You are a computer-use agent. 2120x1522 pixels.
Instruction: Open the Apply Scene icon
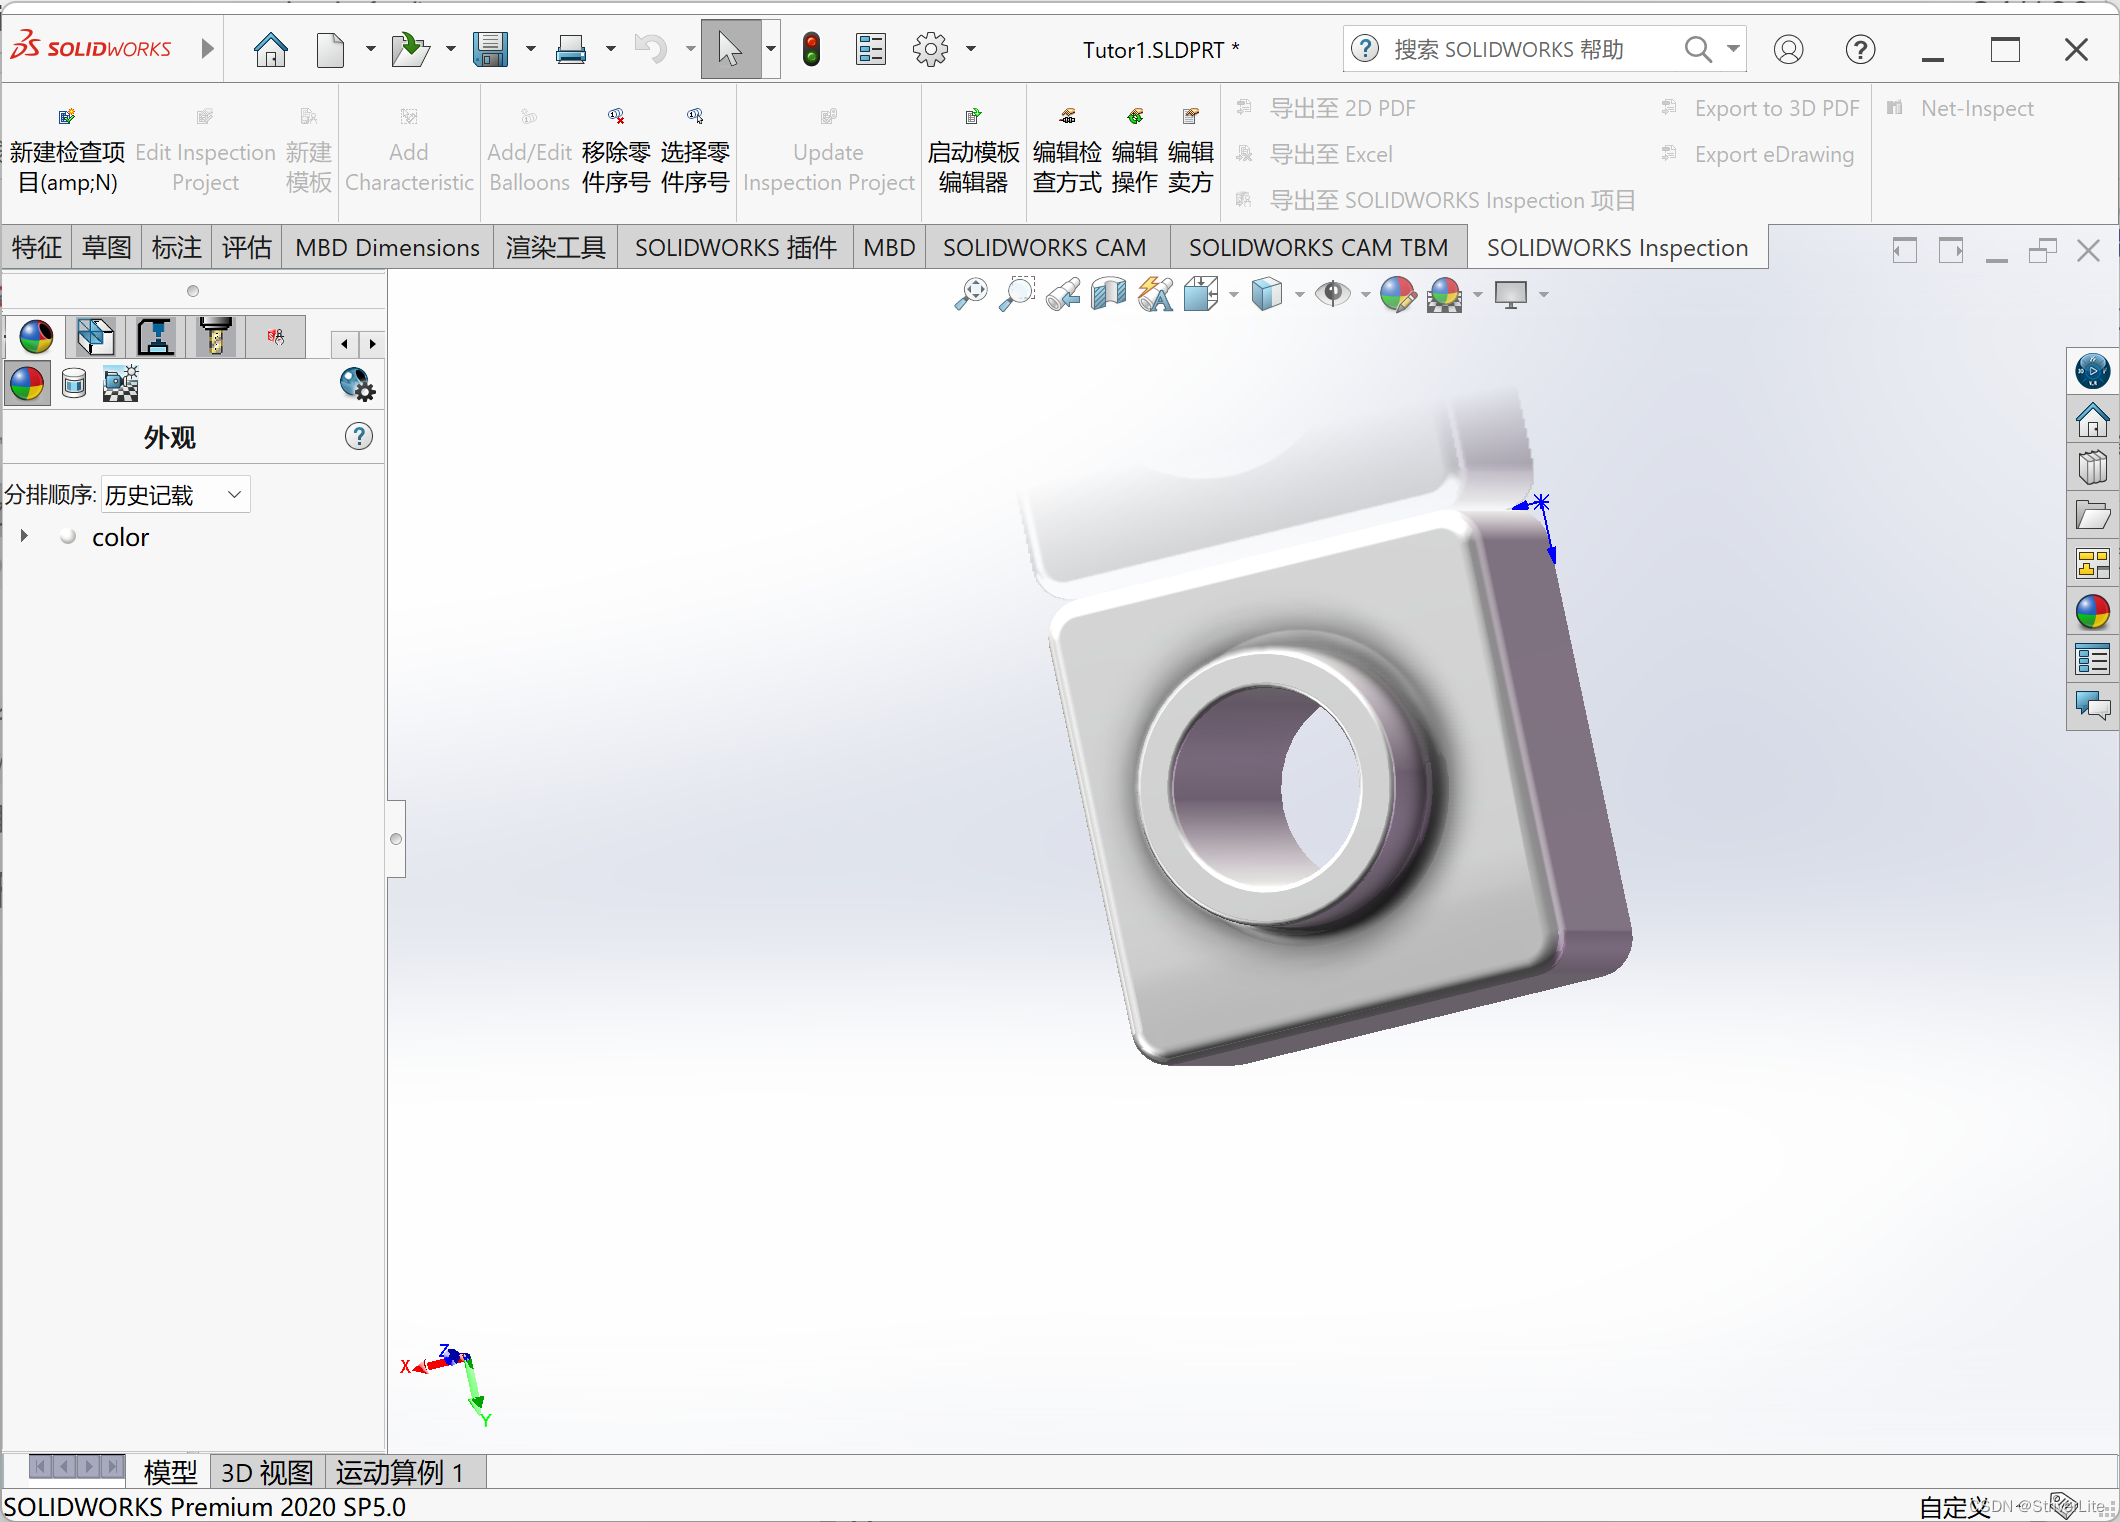[1445, 294]
